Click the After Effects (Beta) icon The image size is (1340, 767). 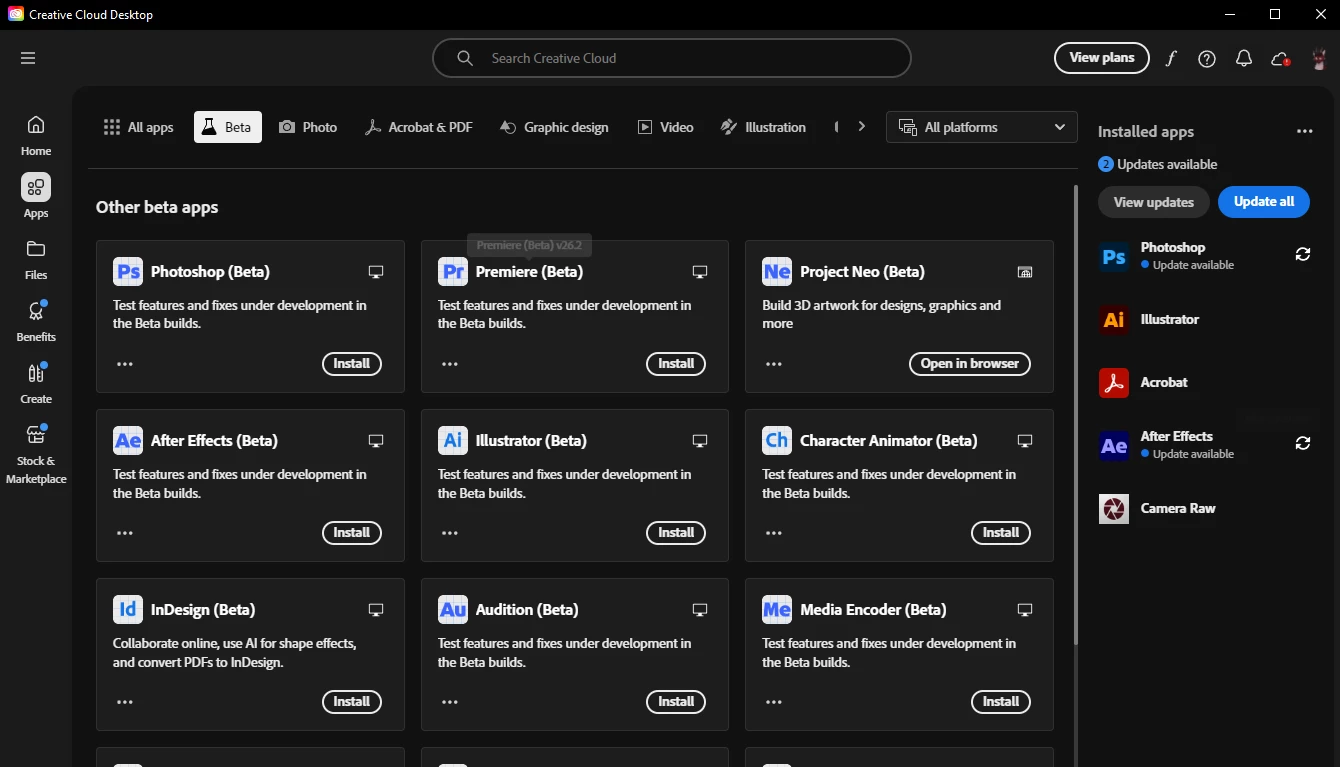coord(128,441)
